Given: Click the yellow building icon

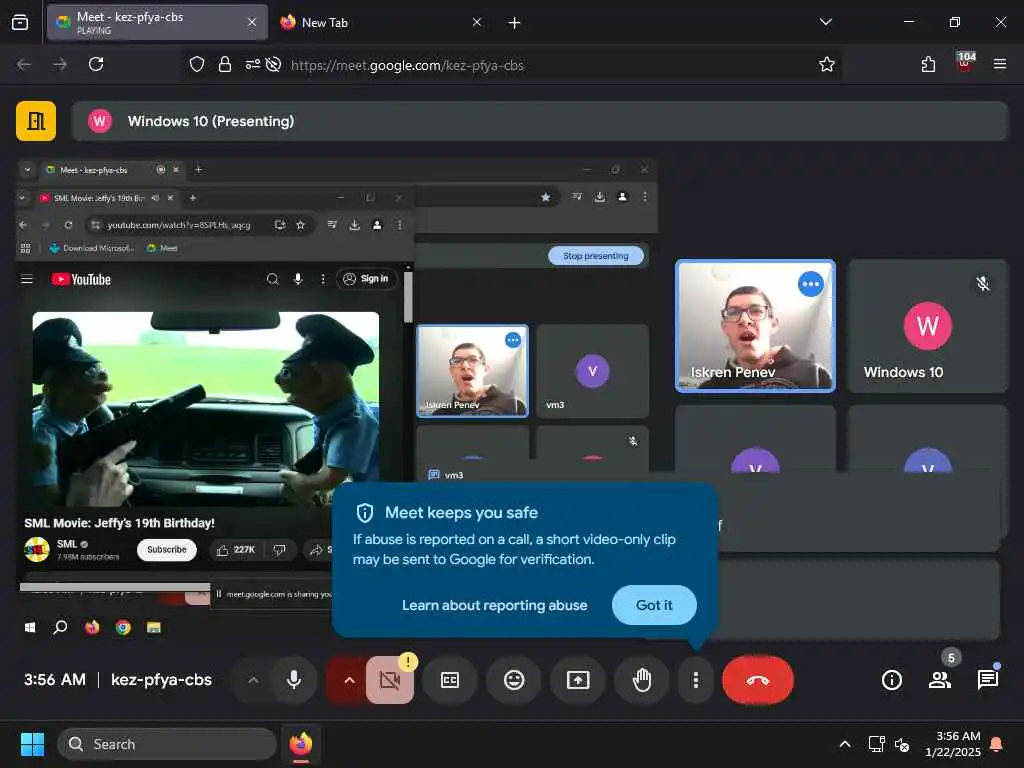Looking at the screenshot, I should point(36,121).
